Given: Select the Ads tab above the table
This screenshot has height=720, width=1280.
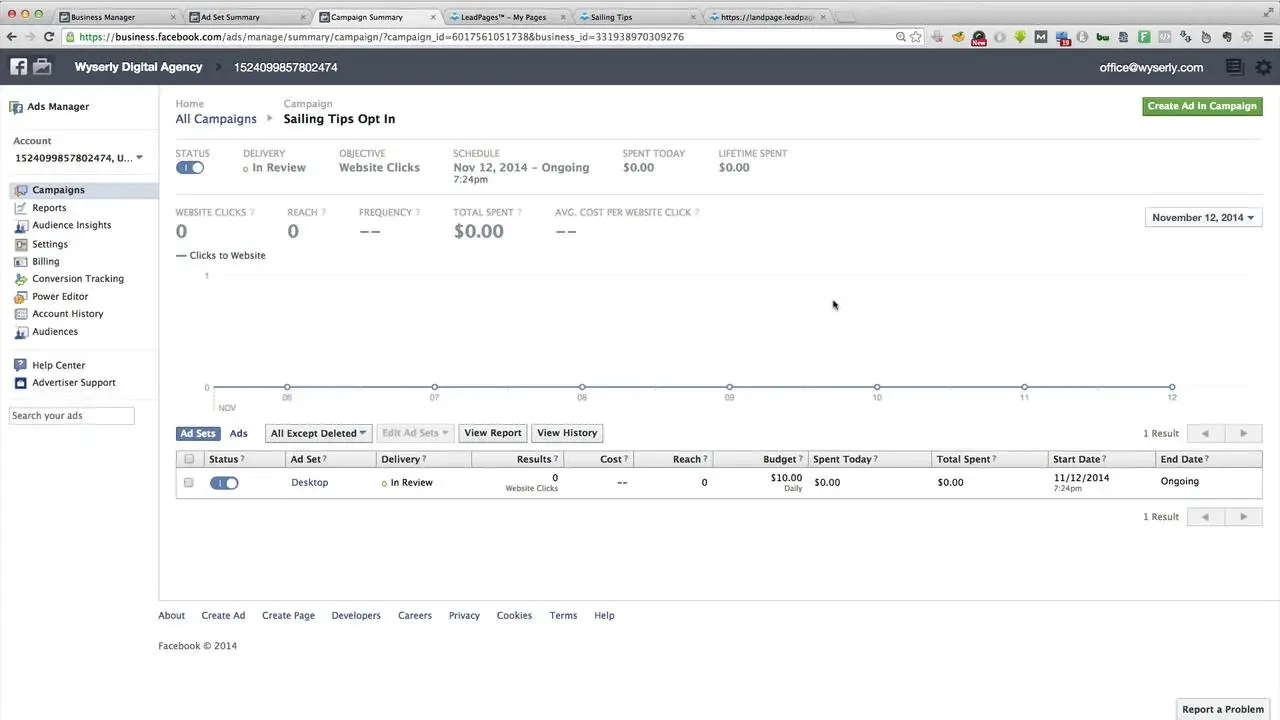Looking at the screenshot, I should coord(239,434).
